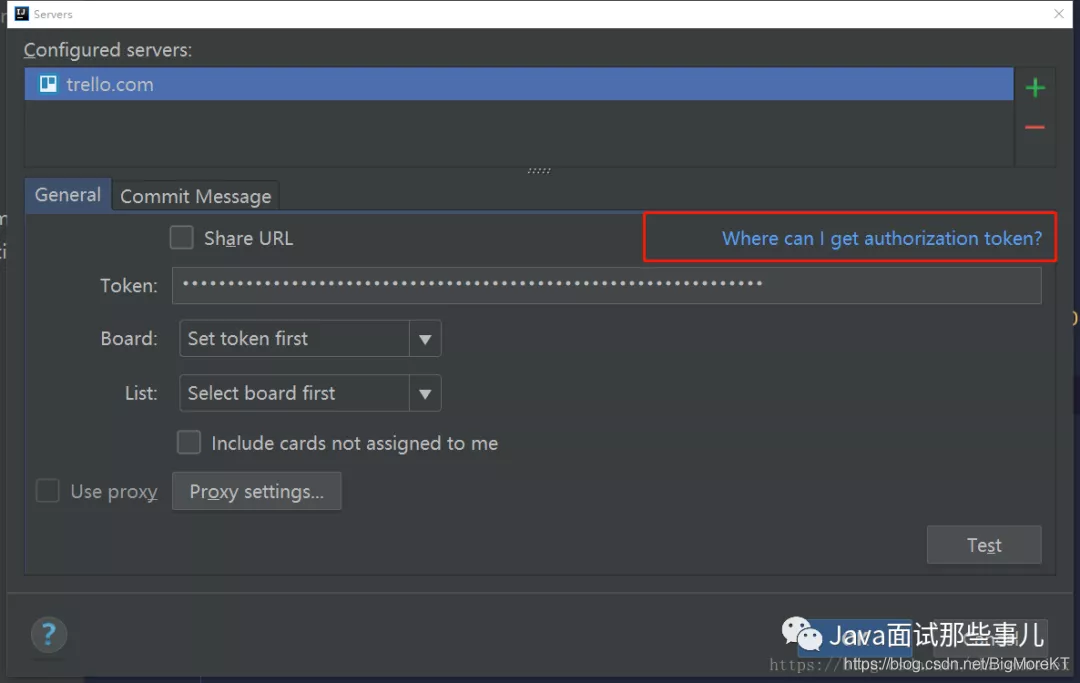Open the List combo box 'Select board first'
The width and height of the screenshot is (1080, 683).
[x=310, y=393]
